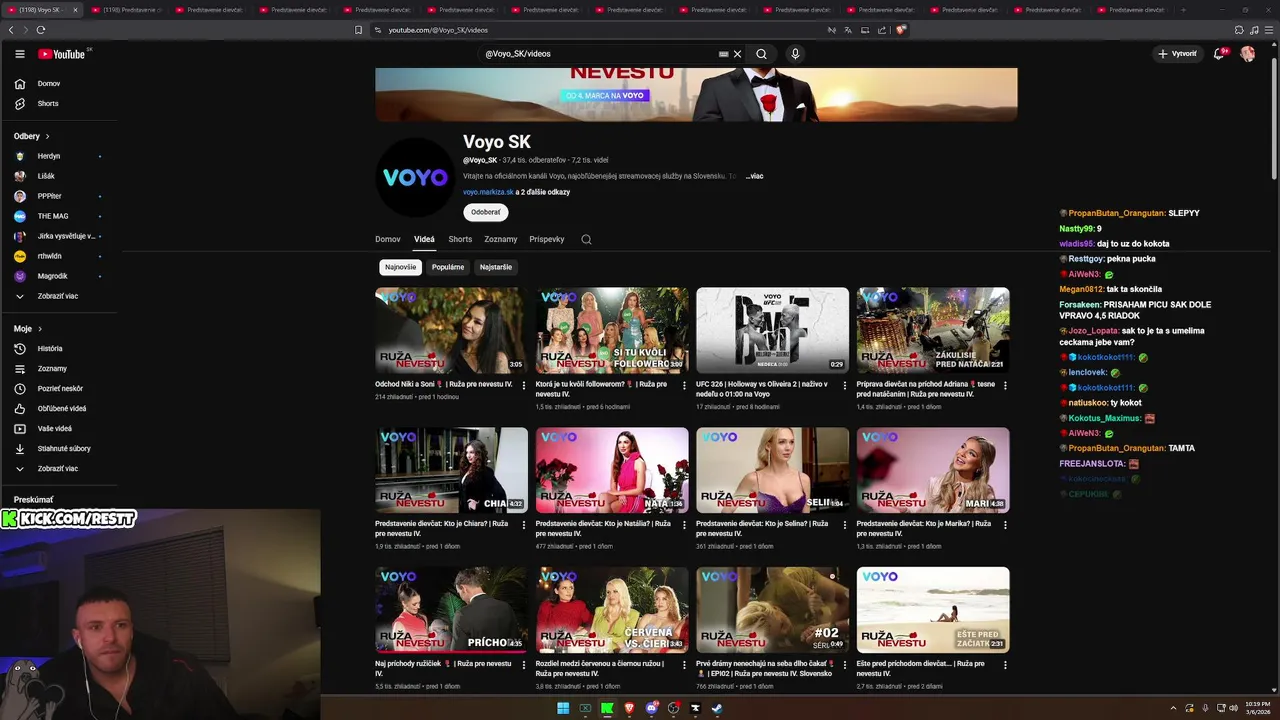Close the first browser tab

pos(75,10)
